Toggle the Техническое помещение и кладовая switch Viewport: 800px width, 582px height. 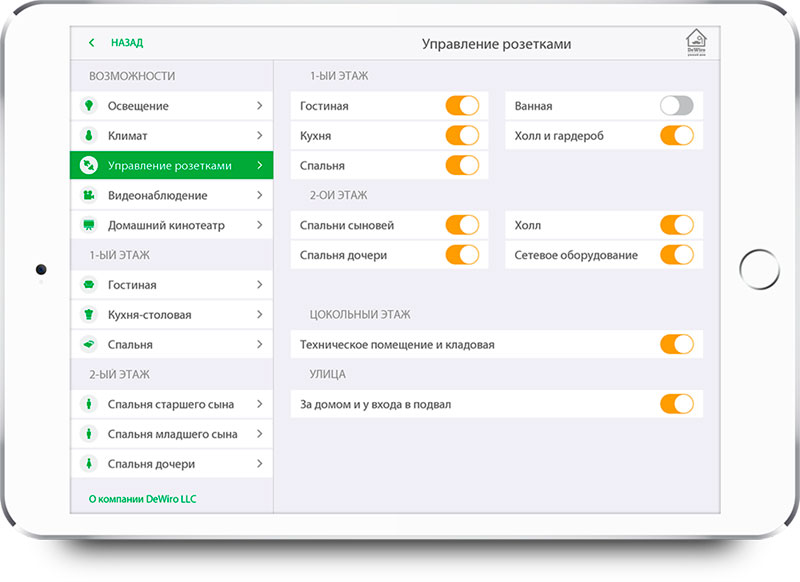[x=677, y=344]
